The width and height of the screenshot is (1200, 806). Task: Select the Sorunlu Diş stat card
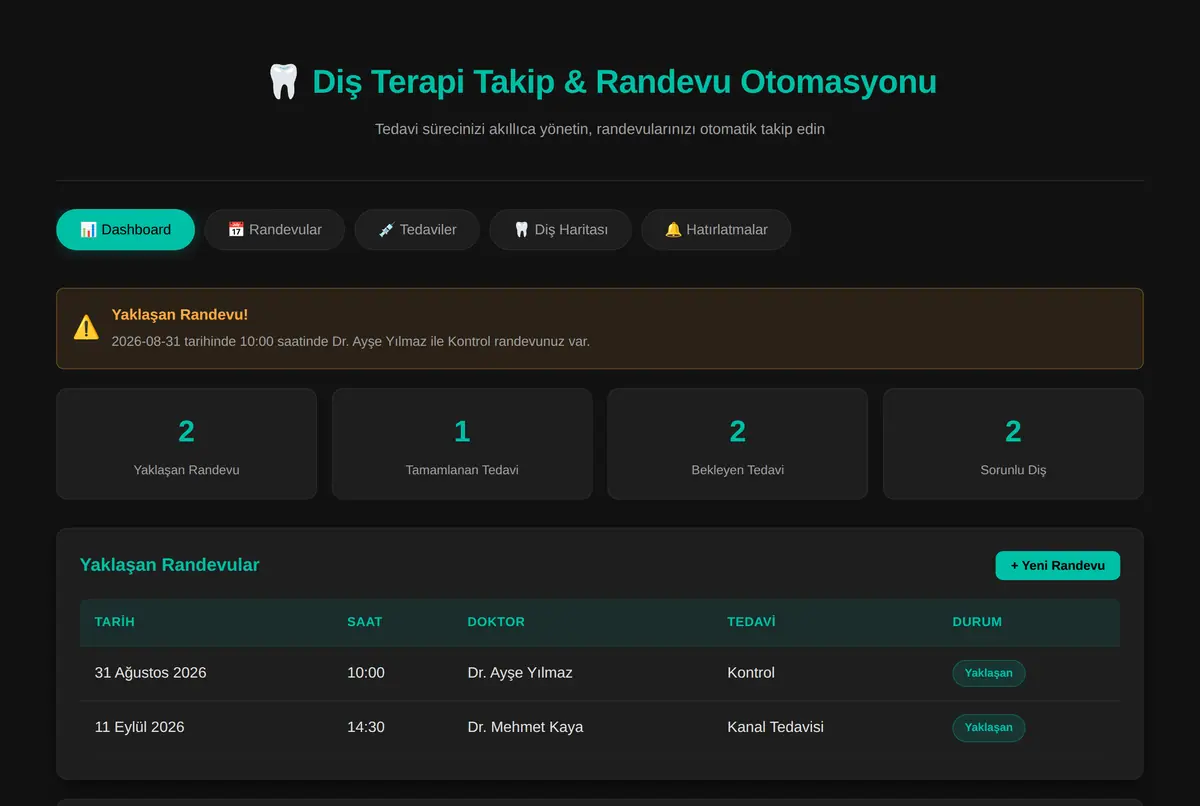pos(1013,443)
